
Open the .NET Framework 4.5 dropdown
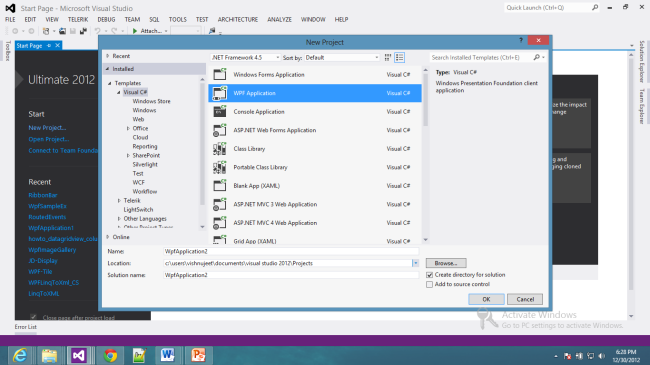tap(245, 58)
